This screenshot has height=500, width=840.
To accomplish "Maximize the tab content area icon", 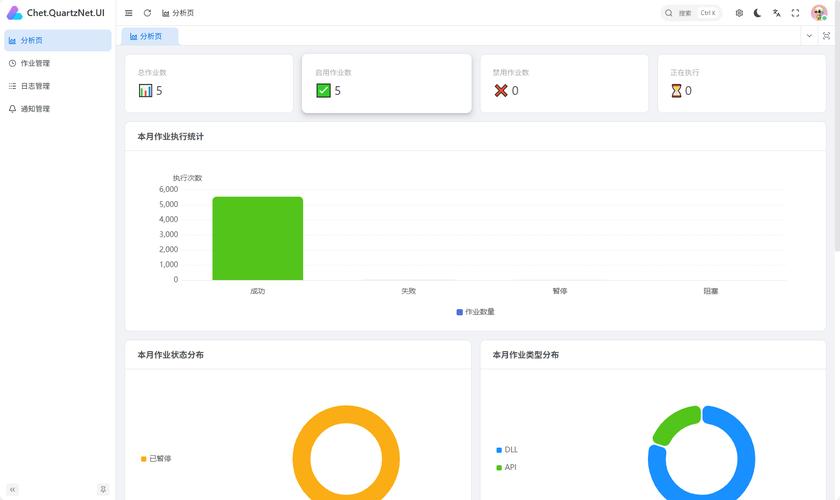I will click(827, 36).
